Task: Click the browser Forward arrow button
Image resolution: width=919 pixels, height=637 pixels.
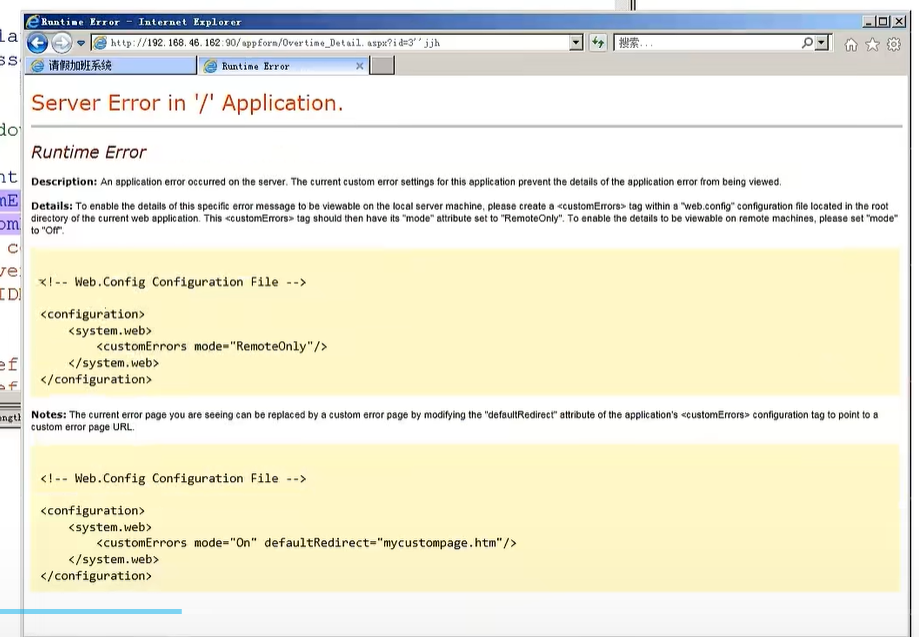Action: (61, 43)
